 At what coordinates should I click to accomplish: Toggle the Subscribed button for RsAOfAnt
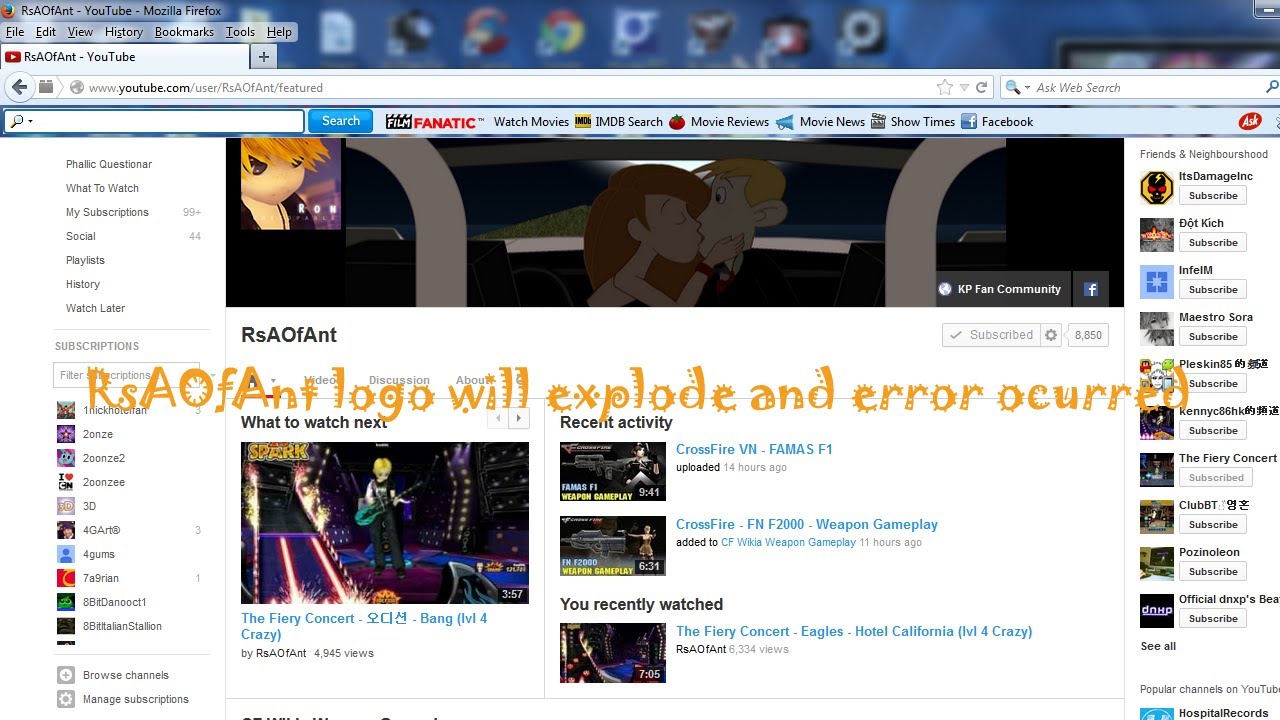point(991,335)
